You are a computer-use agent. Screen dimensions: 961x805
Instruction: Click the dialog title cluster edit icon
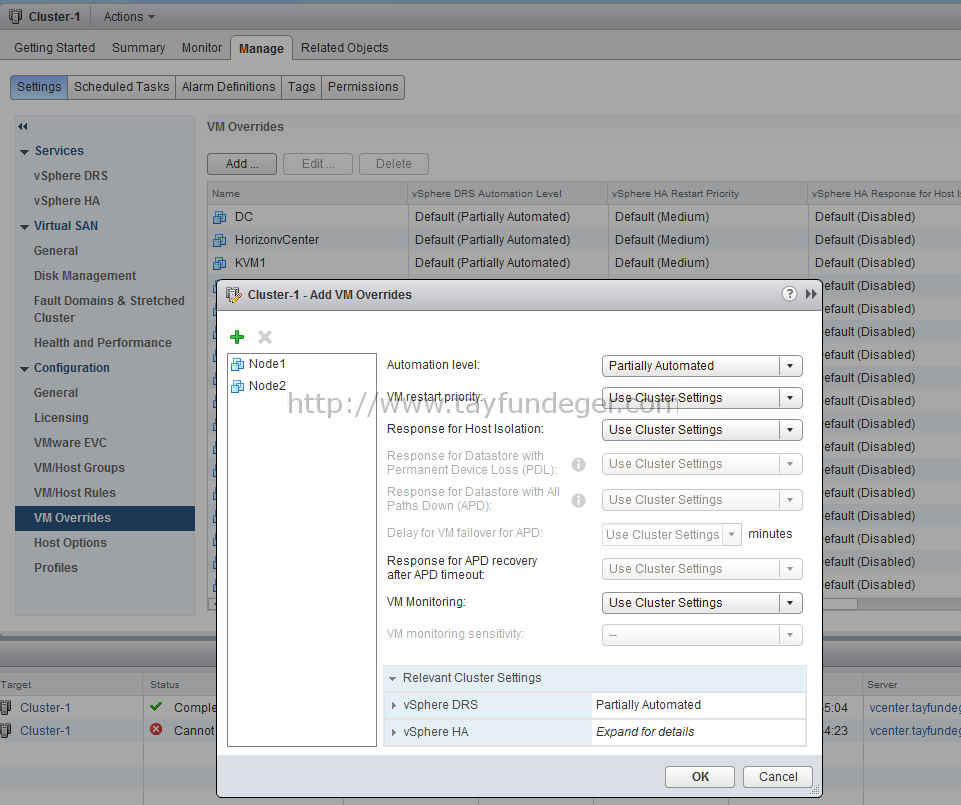coord(234,295)
